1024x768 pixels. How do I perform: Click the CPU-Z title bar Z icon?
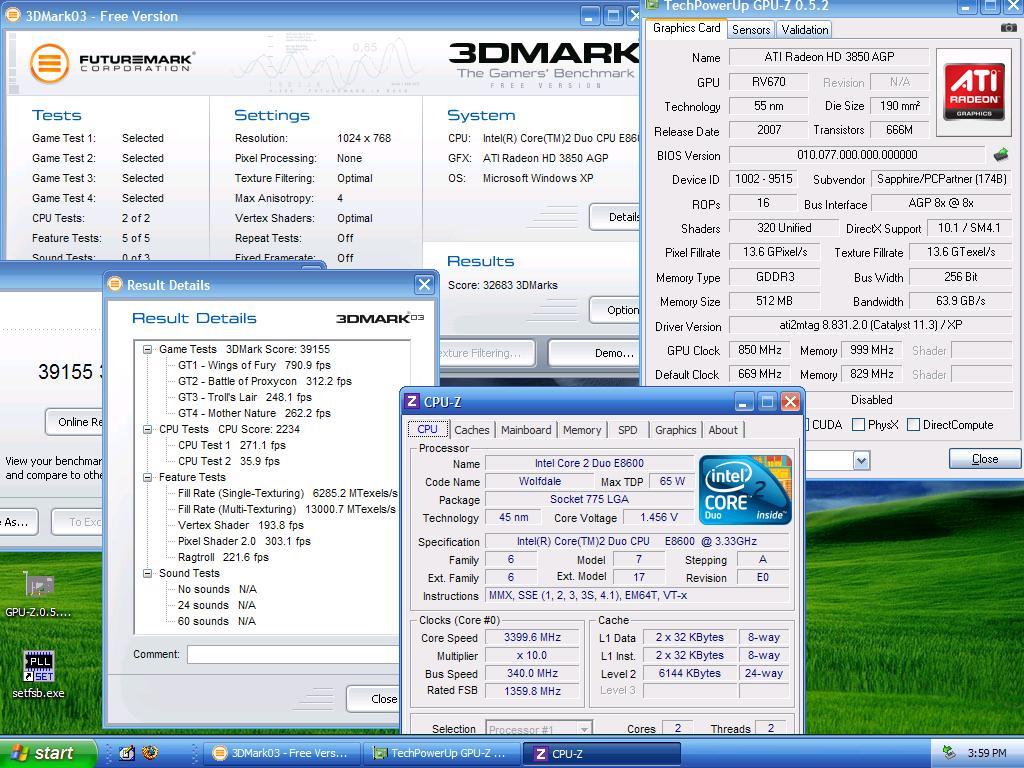tap(412, 402)
